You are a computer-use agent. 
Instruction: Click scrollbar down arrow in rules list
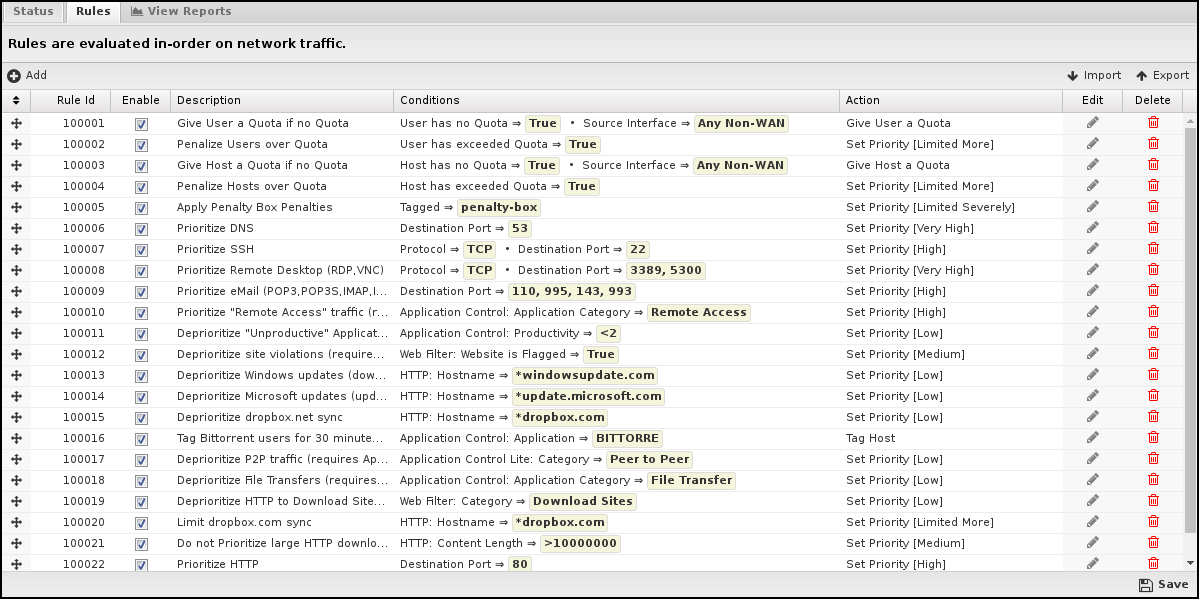[1191, 564]
